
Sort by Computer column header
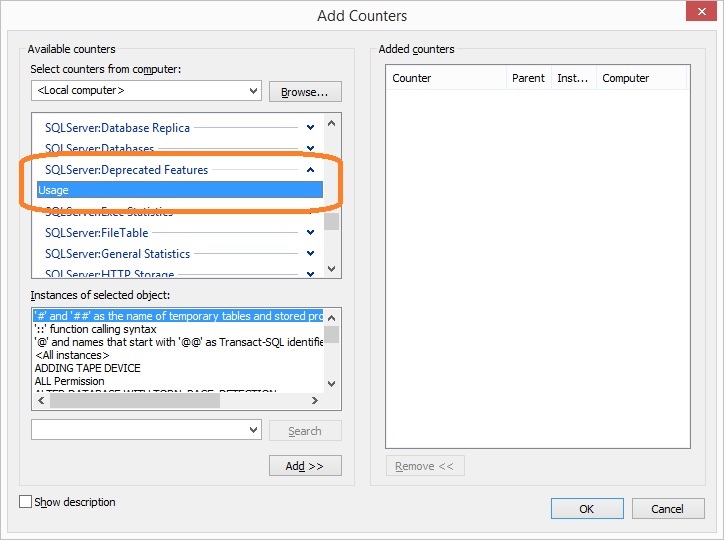click(x=641, y=78)
